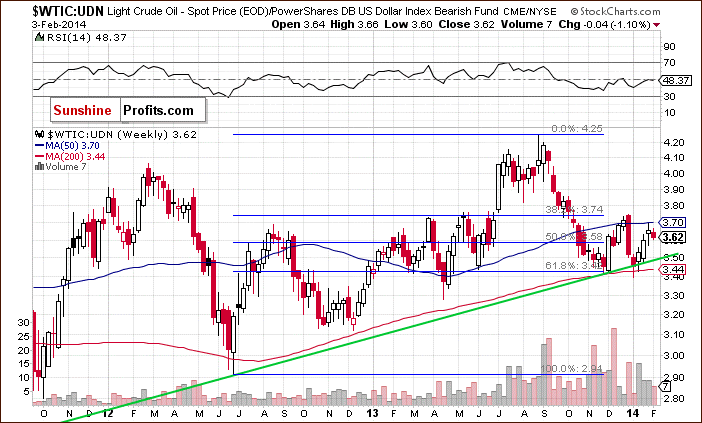This screenshot has width=702, height=423.
Task: Click the 2.80 price axis label
Action: (x=673, y=398)
